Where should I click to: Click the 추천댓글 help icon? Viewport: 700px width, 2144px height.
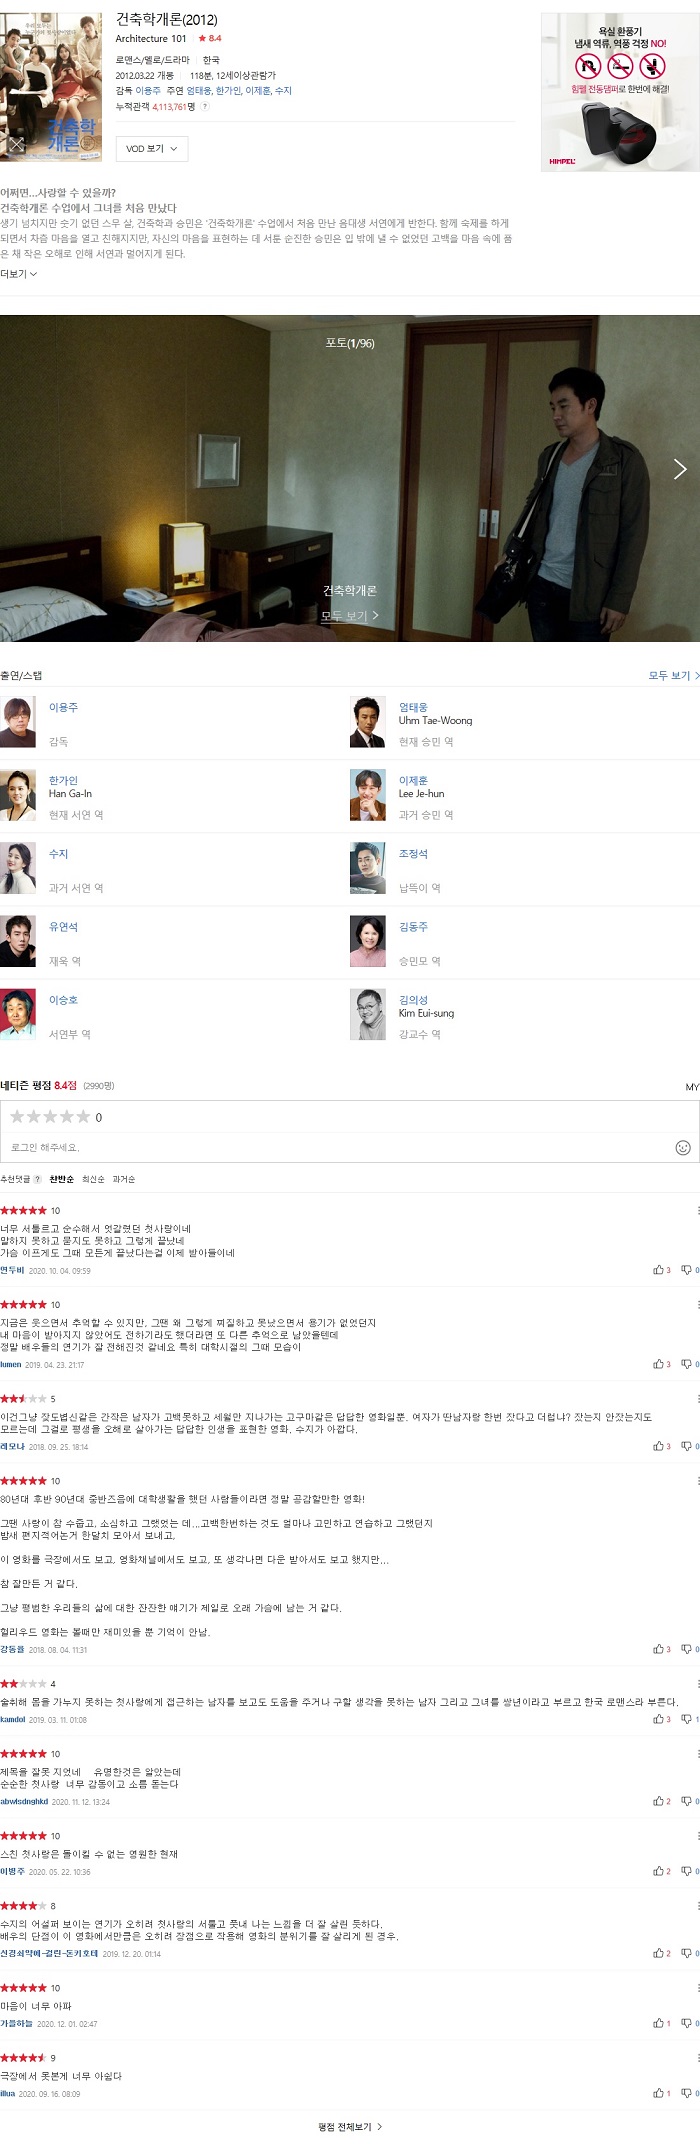(38, 1180)
